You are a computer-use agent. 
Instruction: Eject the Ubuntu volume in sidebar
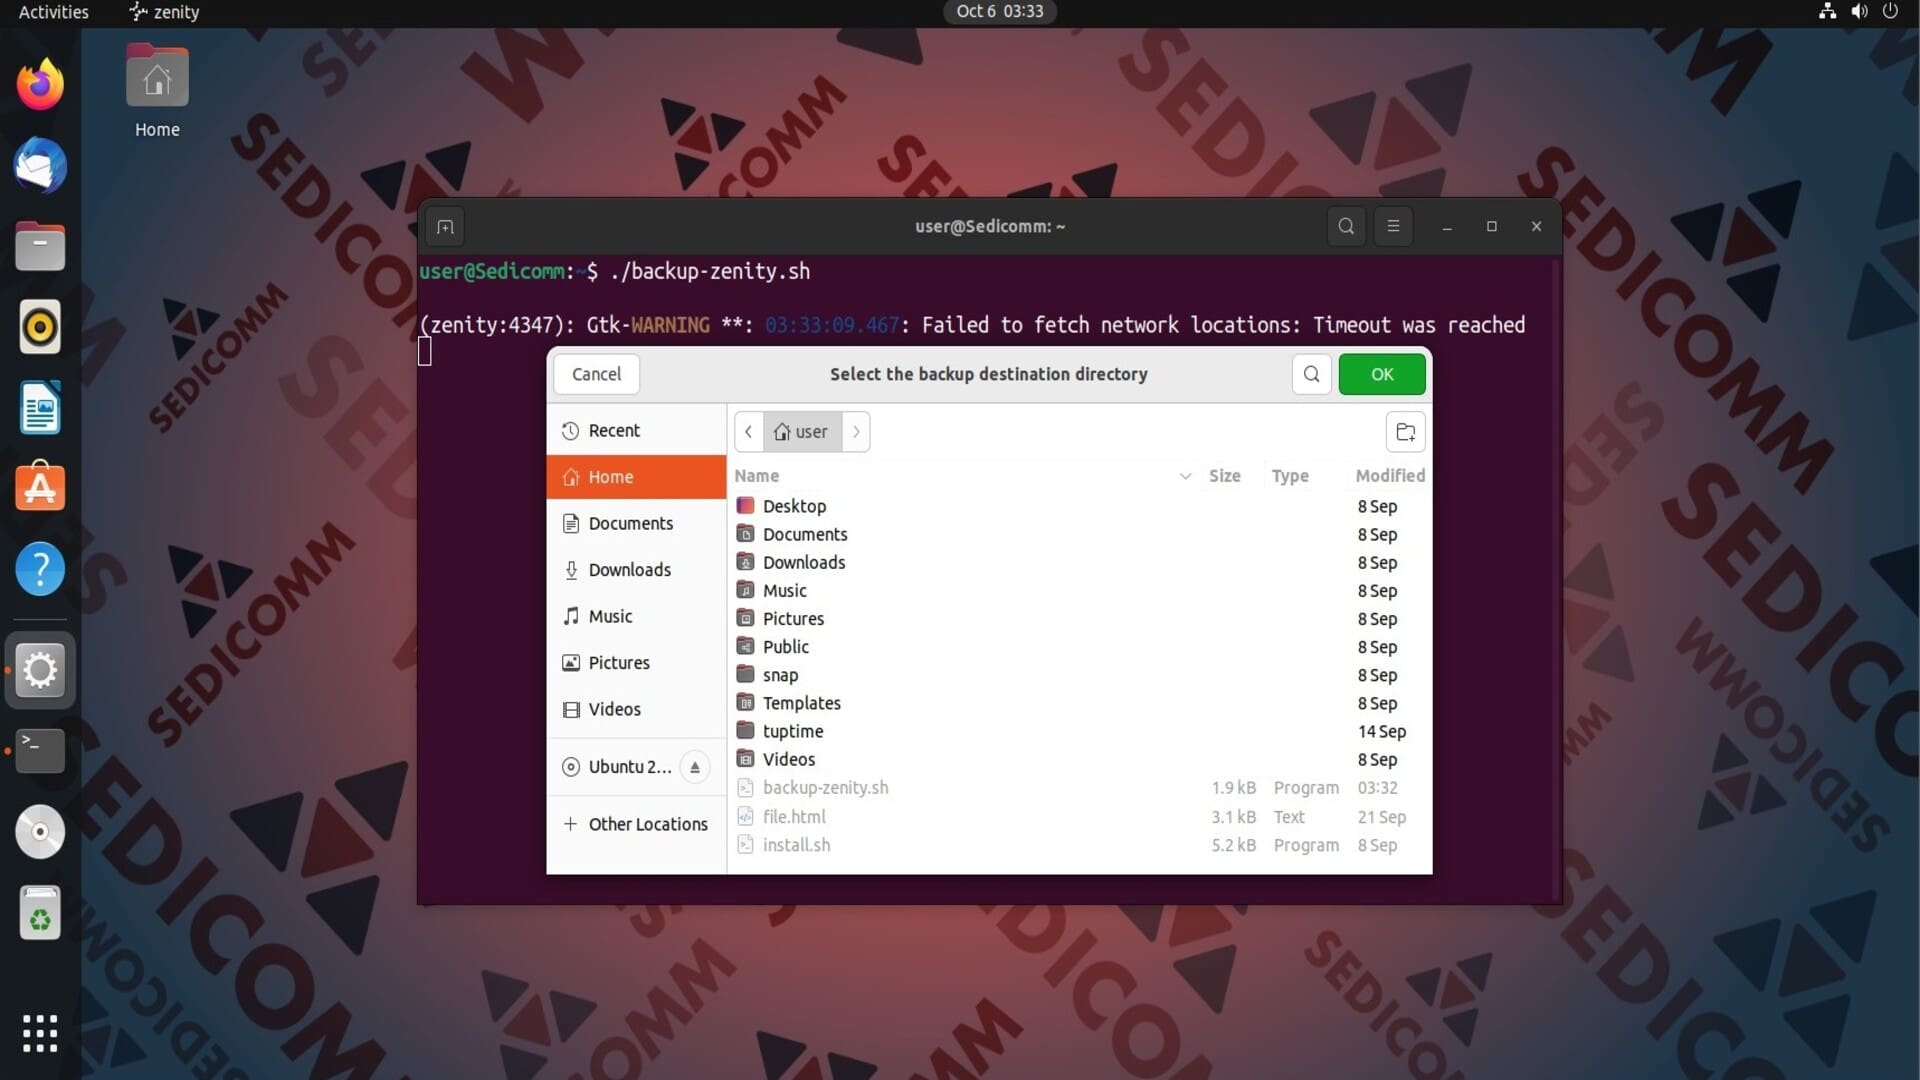point(695,767)
